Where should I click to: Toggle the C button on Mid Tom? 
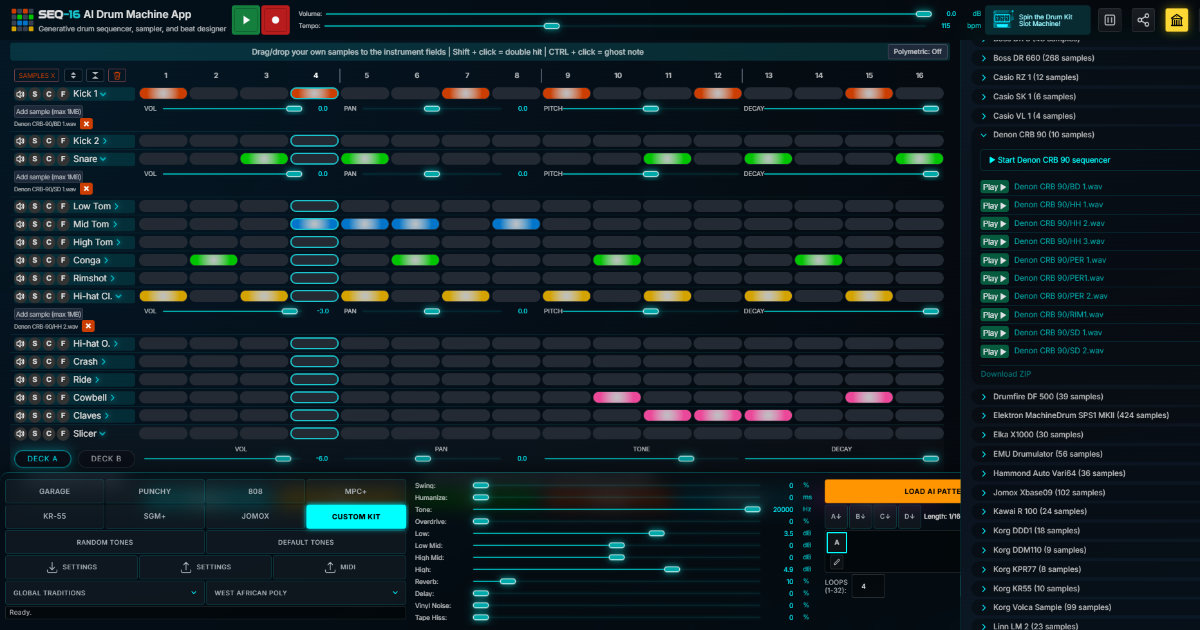[x=48, y=225]
